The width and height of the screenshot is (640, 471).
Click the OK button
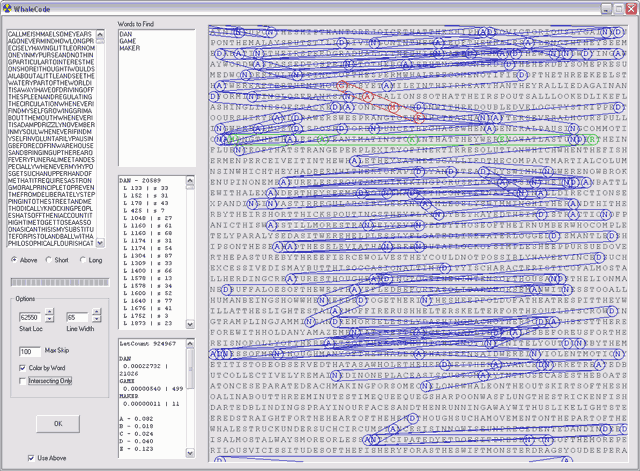[58, 424]
